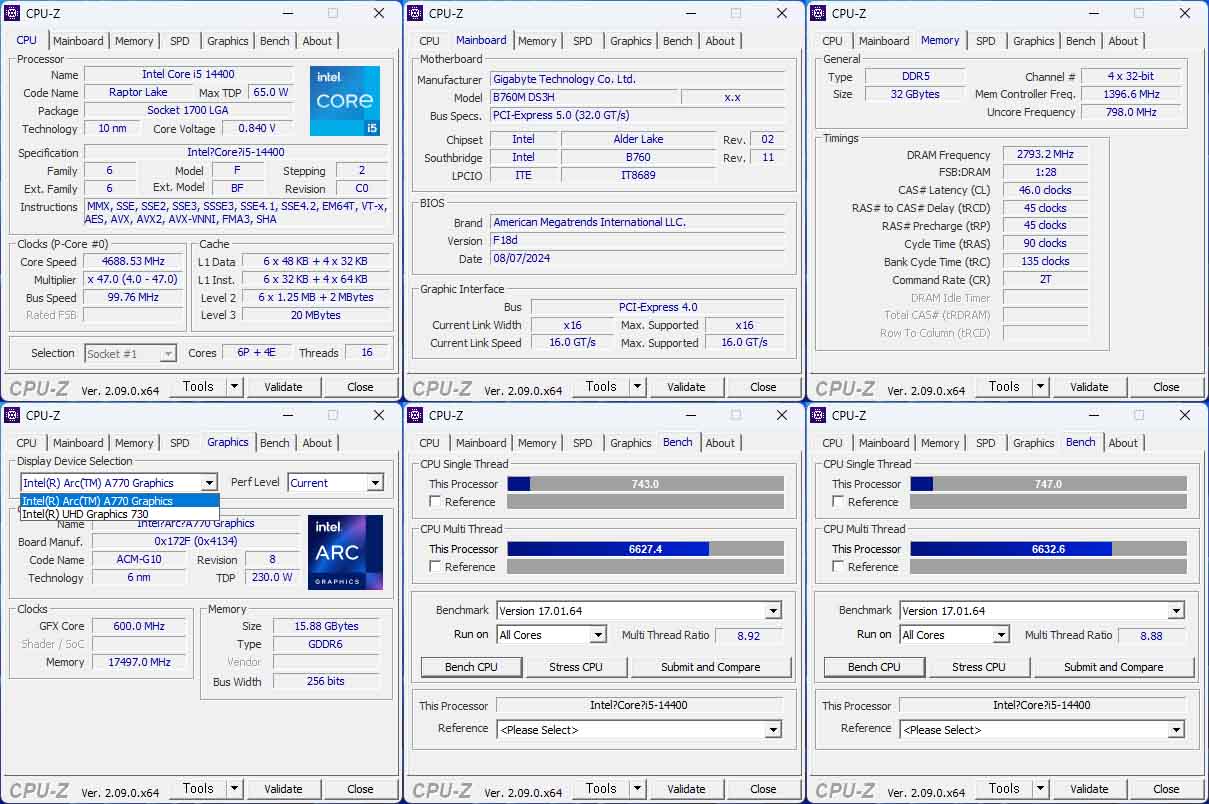Click Stress CPU in the 747.0 bench window
The image size is (1209, 804).
[x=979, y=667]
